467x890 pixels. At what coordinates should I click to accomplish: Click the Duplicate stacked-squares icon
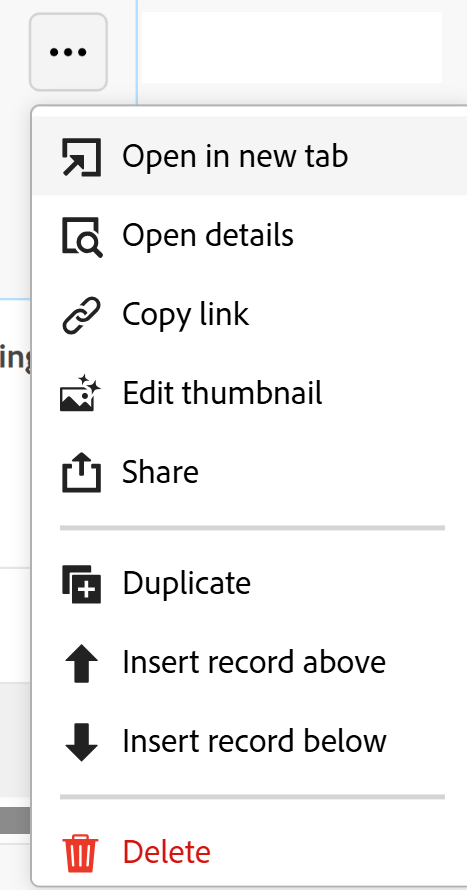click(81, 583)
